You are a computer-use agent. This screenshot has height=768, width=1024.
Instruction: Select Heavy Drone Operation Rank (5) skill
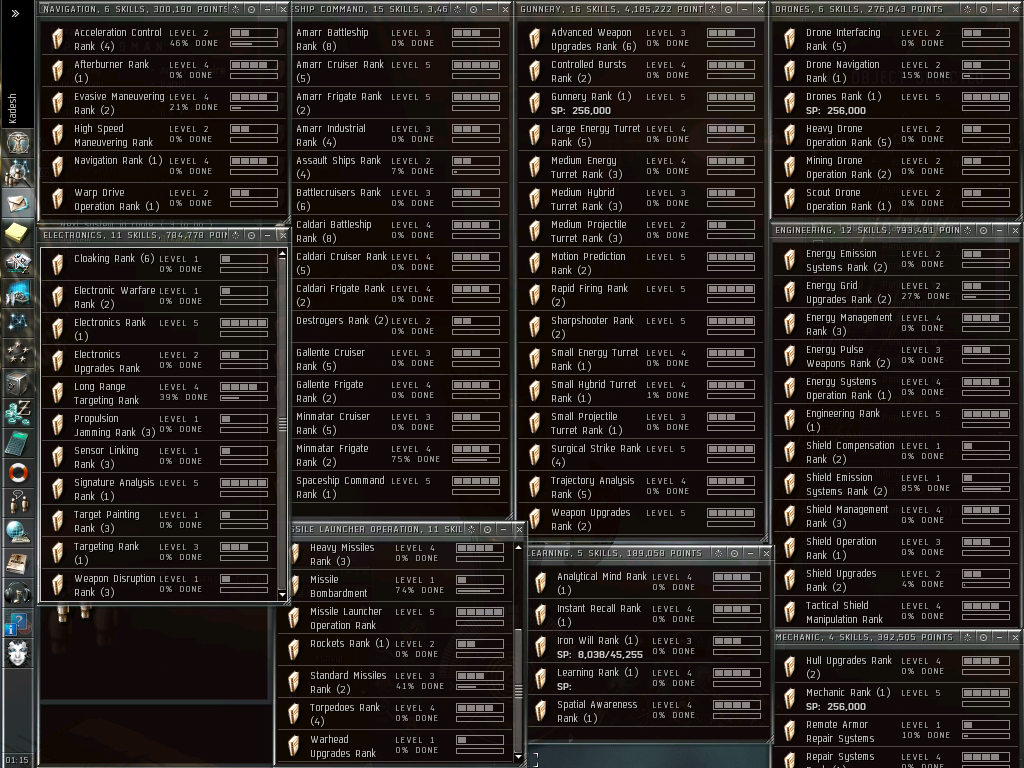896,135
